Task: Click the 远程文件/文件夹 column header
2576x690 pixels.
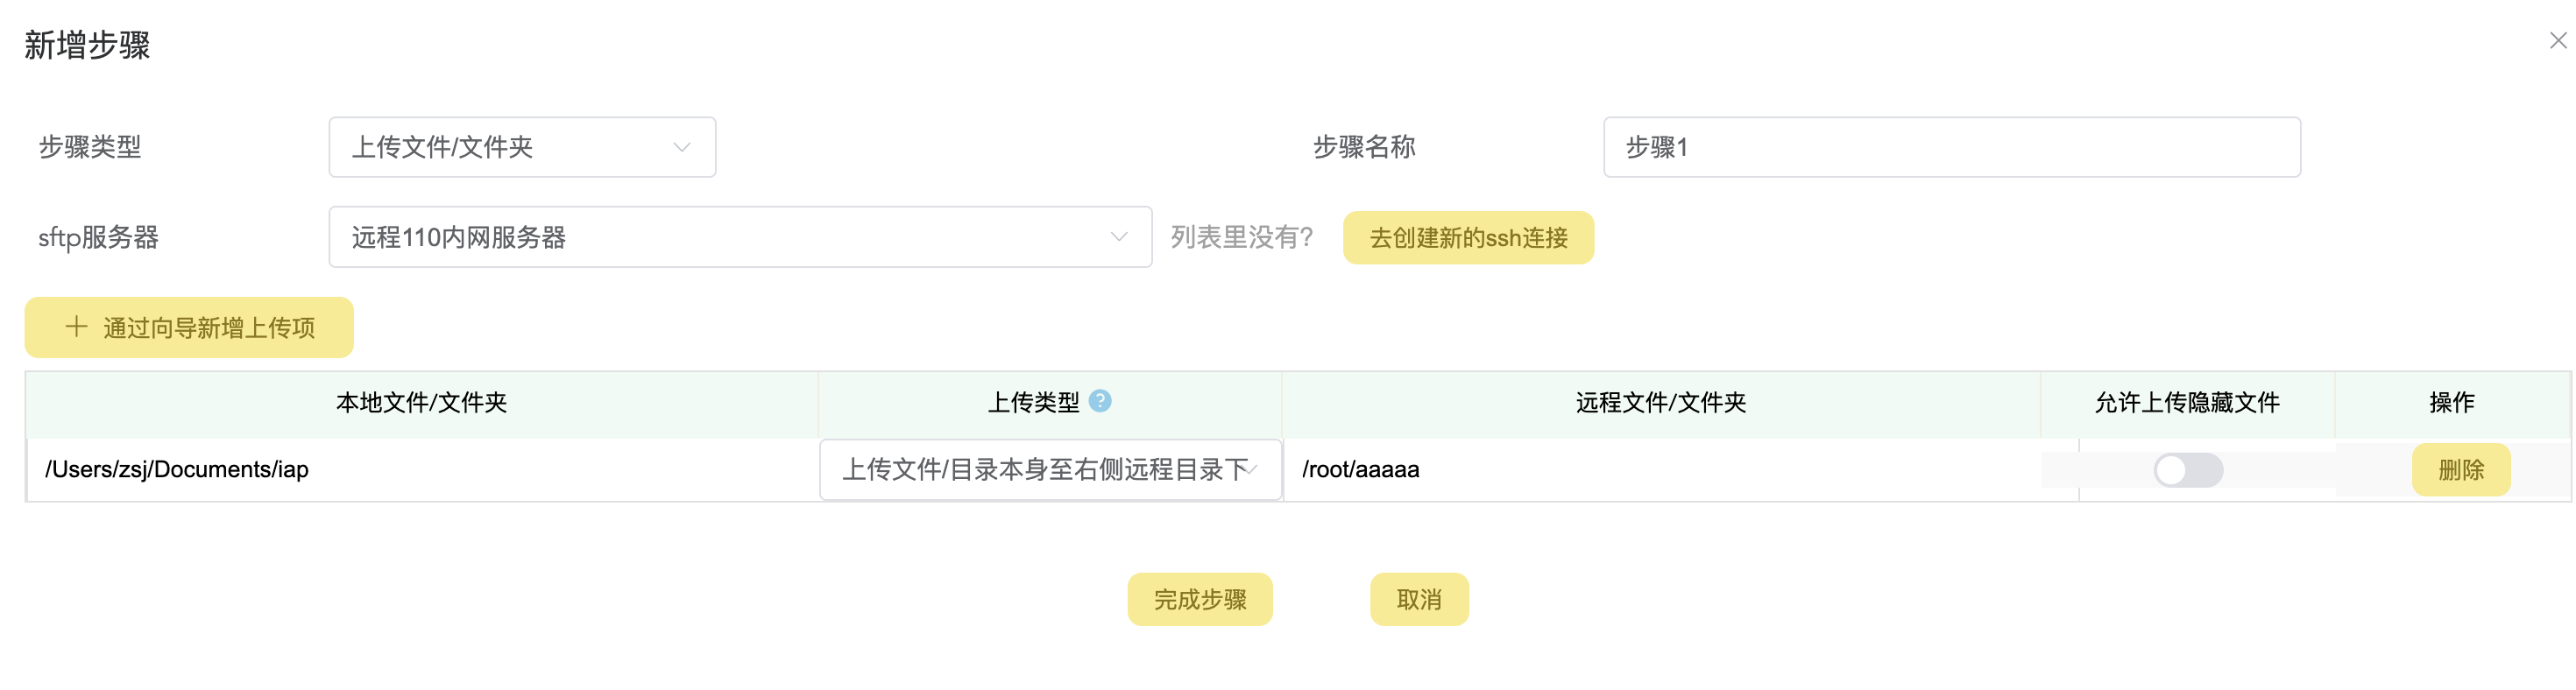Action: click(x=1660, y=403)
